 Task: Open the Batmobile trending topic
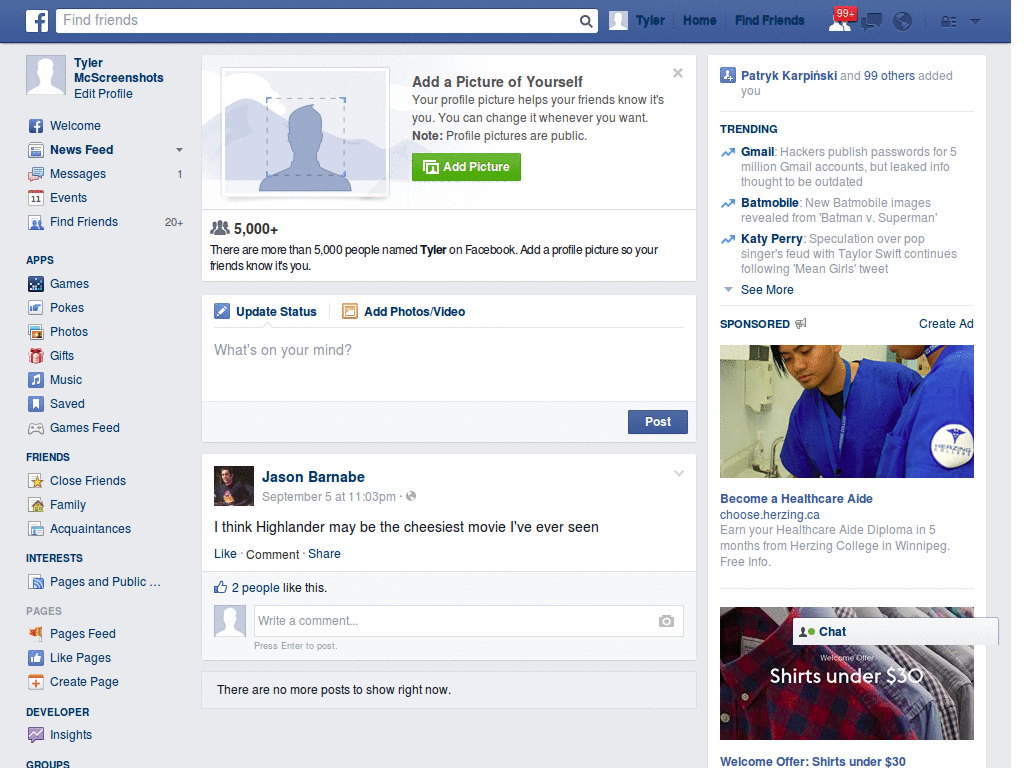click(x=769, y=203)
